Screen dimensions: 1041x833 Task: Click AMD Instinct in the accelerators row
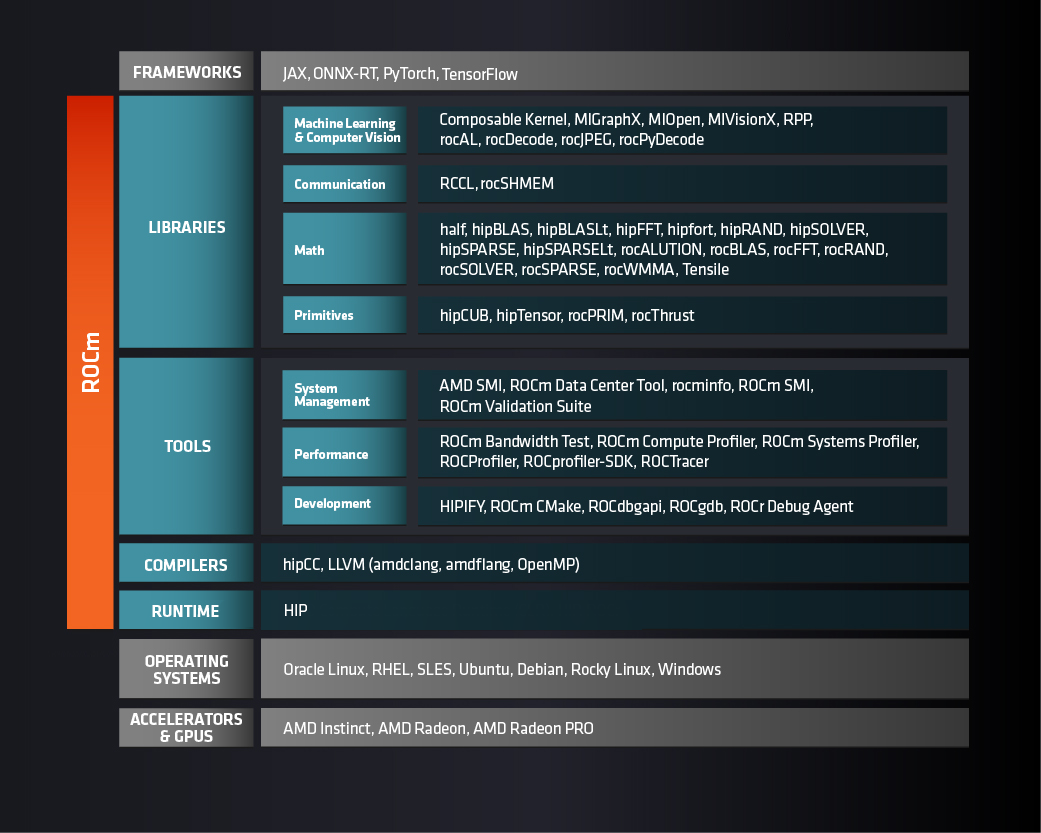(x=326, y=728)
